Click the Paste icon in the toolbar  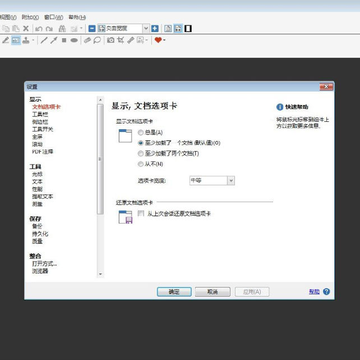tap(16, 29)
